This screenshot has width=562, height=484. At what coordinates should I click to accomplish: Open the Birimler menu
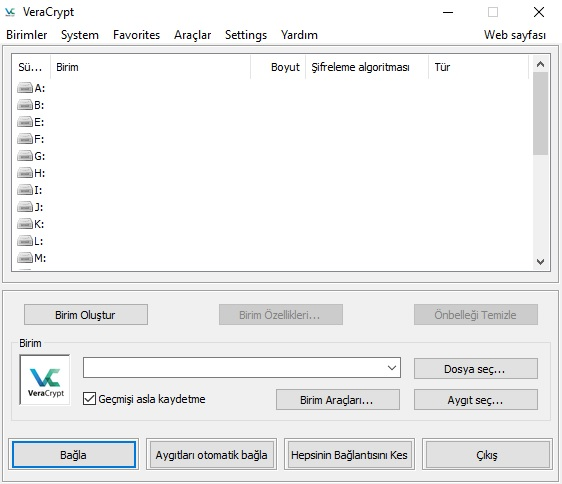27,35
